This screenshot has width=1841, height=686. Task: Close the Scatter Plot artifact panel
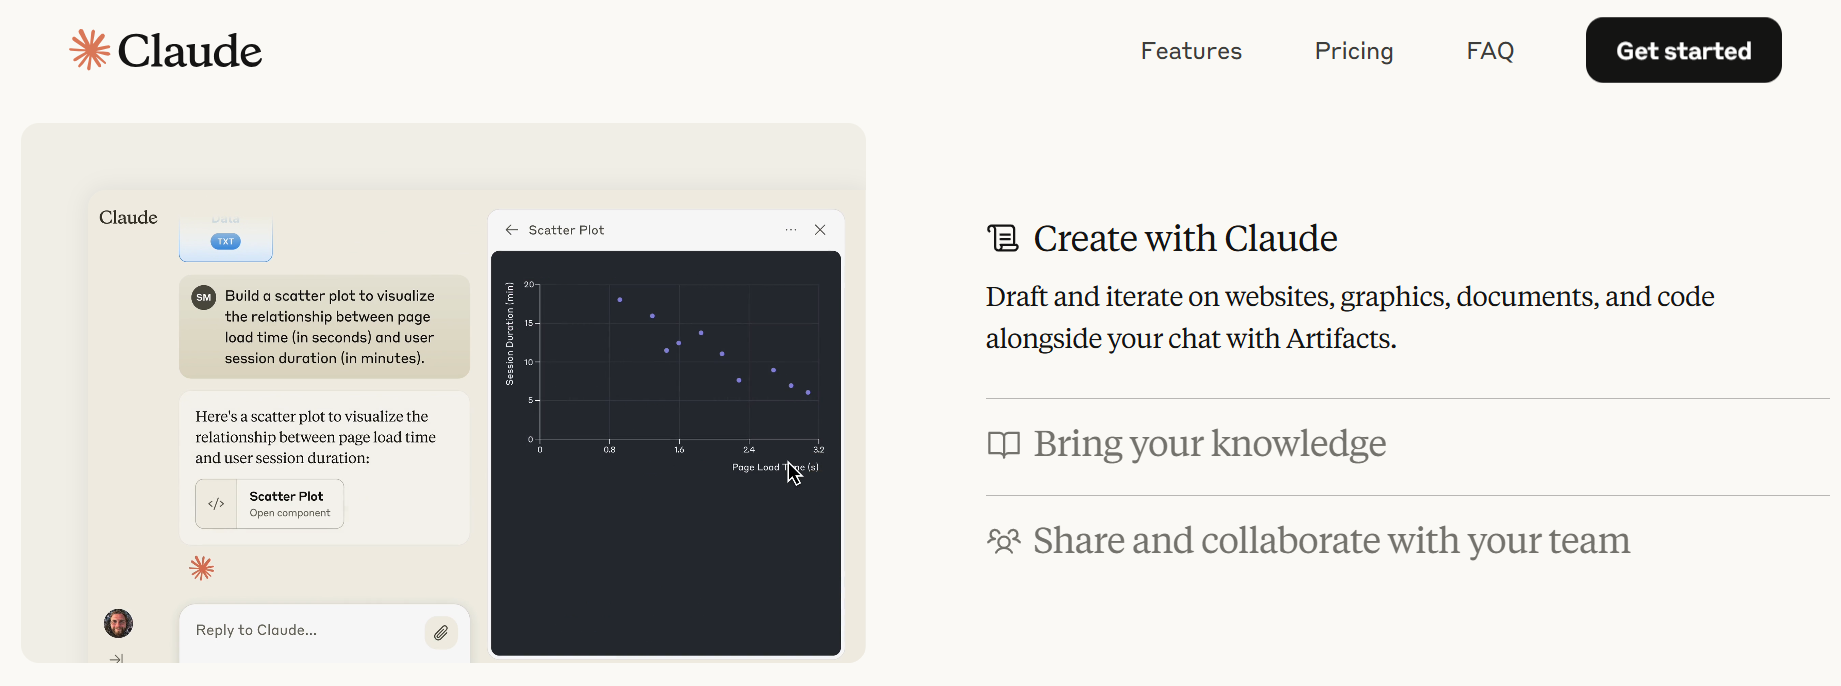[820, 230]
